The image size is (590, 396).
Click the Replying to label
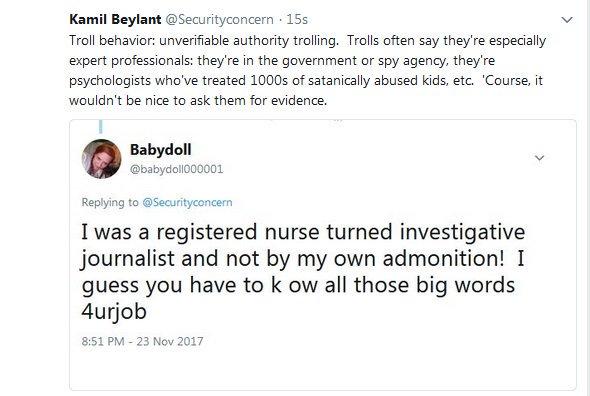(110, 203)
